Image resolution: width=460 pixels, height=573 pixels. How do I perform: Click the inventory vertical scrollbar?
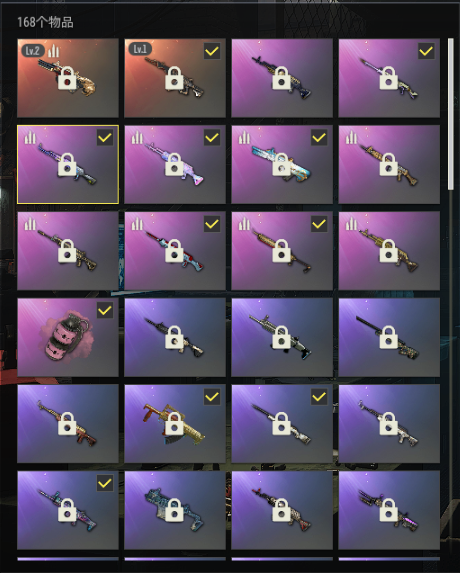tap(451, 114)
